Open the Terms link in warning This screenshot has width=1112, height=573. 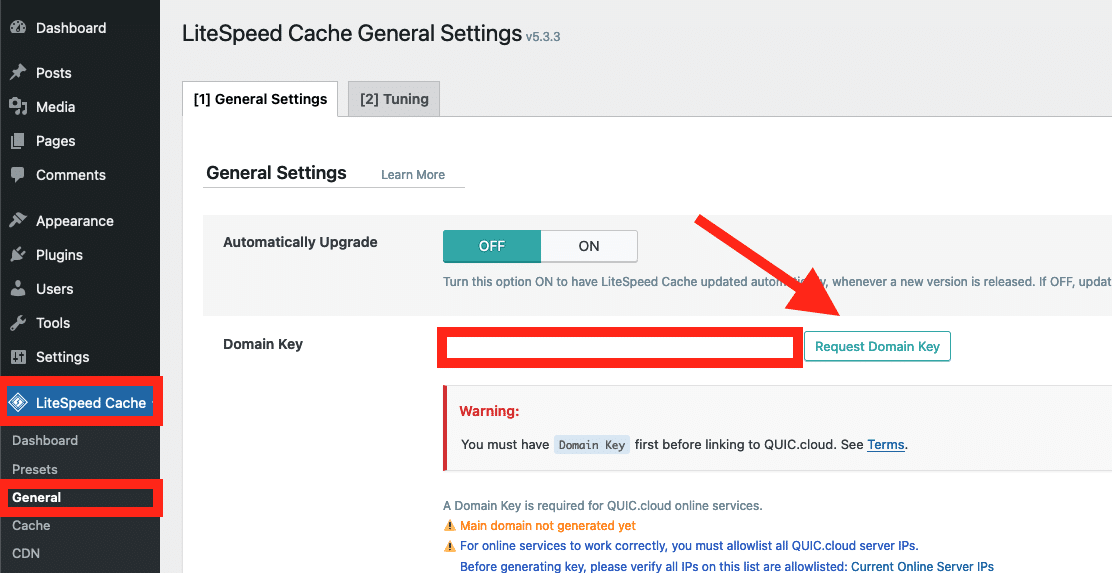(885, 444)
